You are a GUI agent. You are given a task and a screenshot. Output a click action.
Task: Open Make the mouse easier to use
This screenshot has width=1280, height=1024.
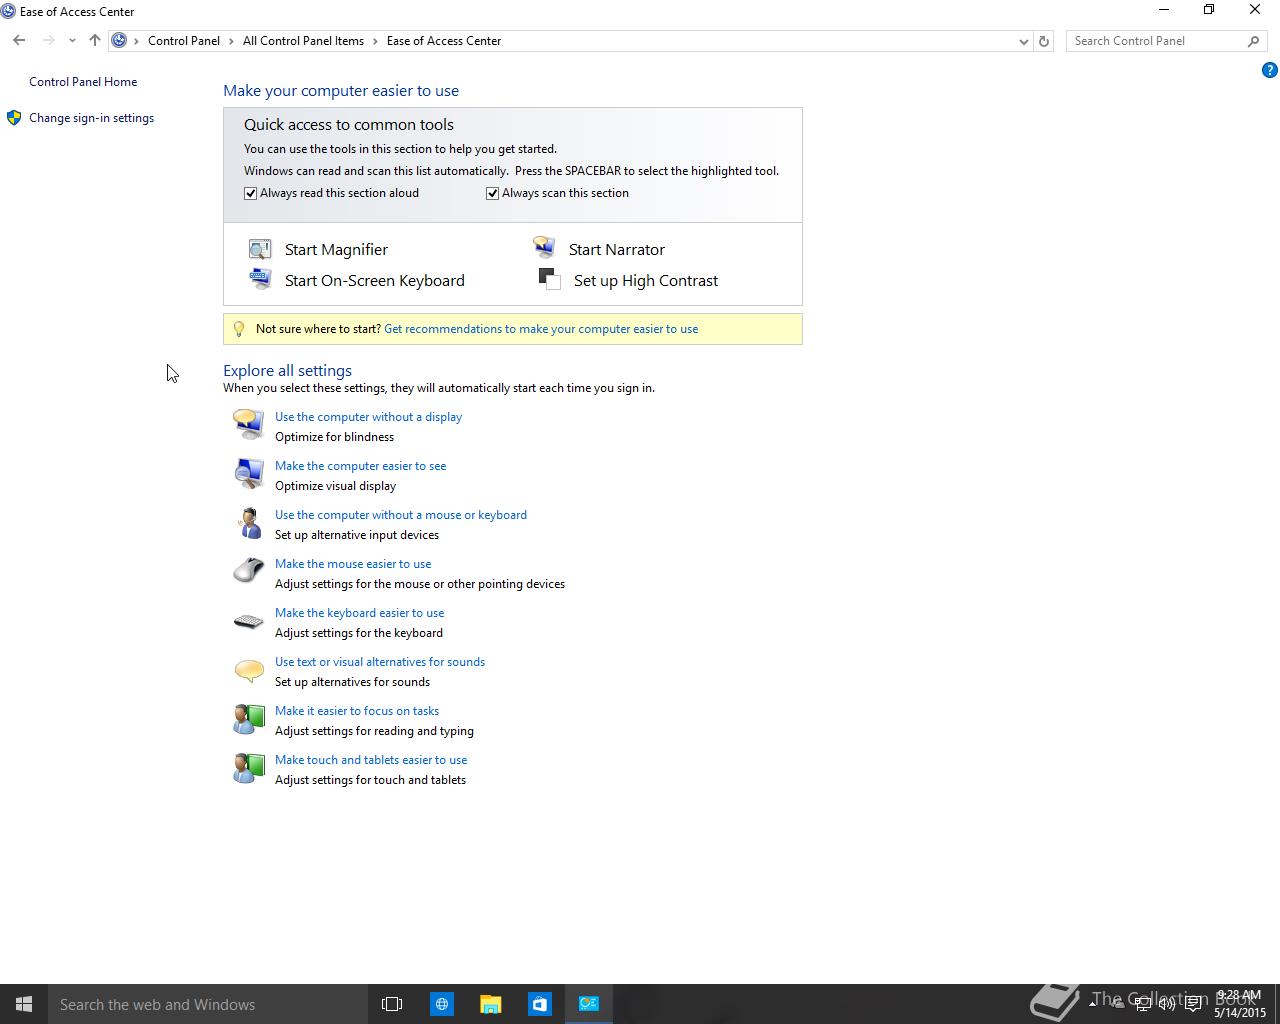353,564
